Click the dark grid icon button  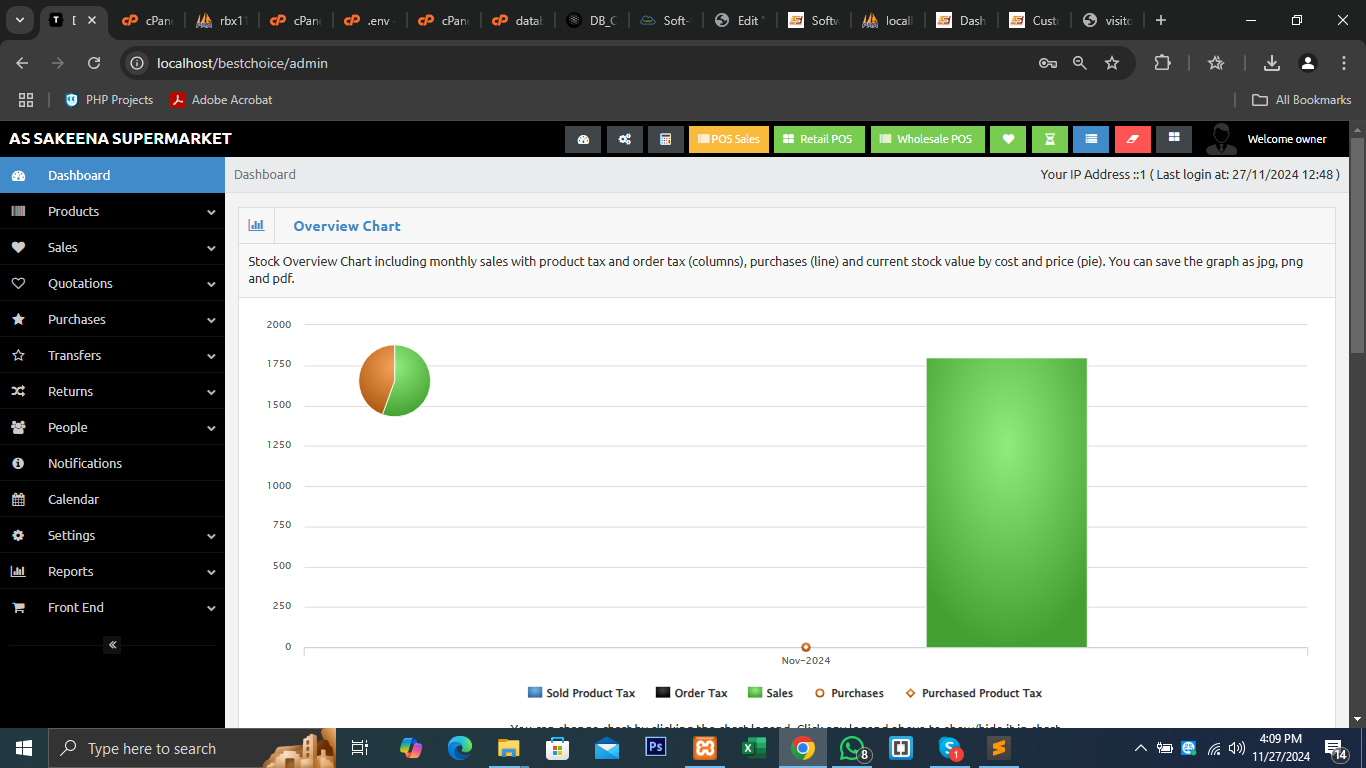[x=1174, y=138]
